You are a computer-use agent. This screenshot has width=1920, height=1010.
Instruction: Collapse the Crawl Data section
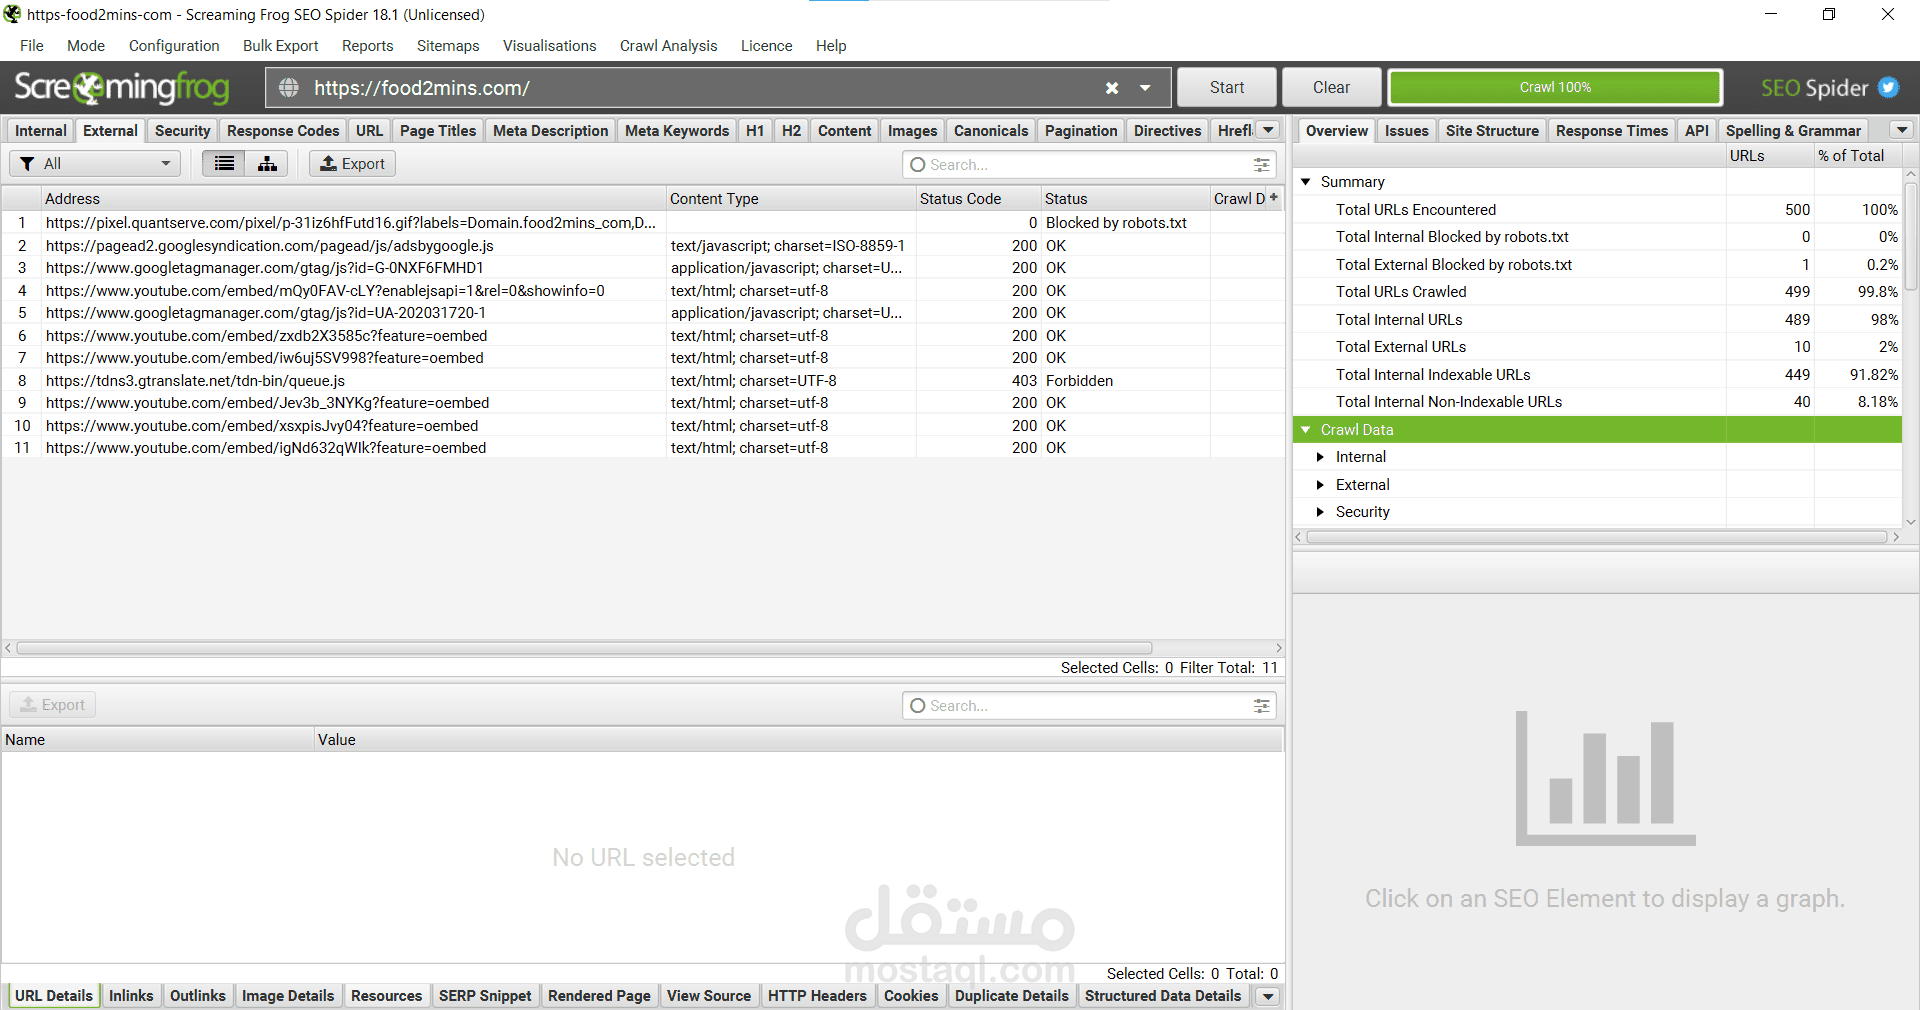(x=1306, y=430)
